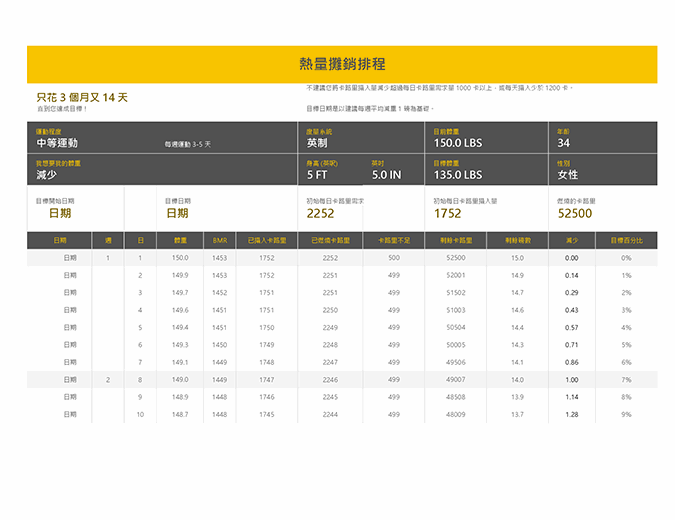Click the 1752 initial calorie intake value
675x520 pixels.
point(447,213)
